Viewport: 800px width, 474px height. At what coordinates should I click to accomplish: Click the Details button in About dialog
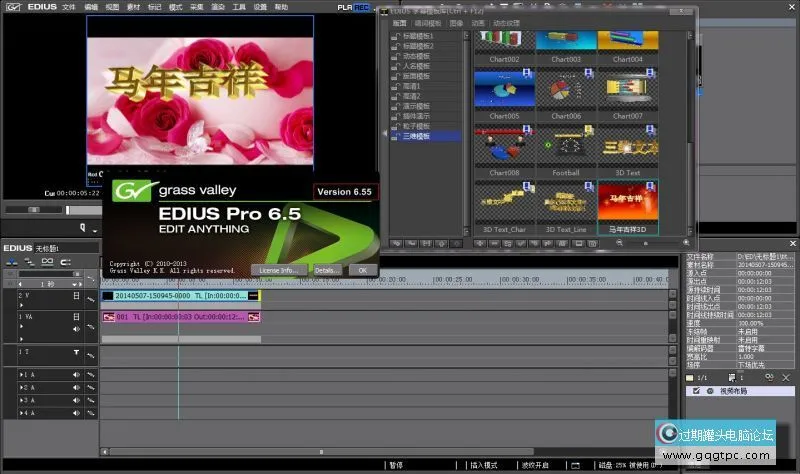327,270
